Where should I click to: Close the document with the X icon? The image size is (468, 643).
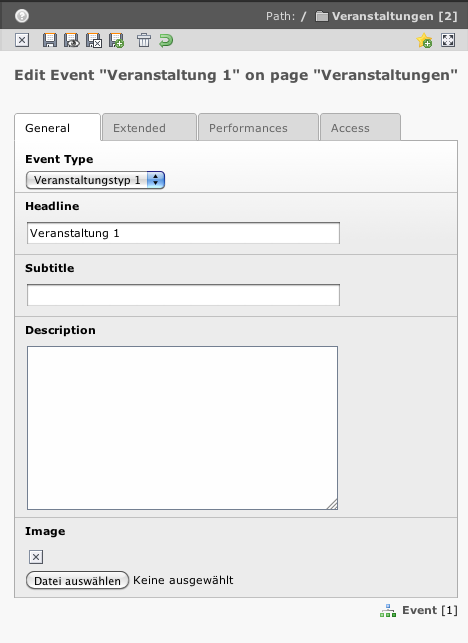pos(22,40)
